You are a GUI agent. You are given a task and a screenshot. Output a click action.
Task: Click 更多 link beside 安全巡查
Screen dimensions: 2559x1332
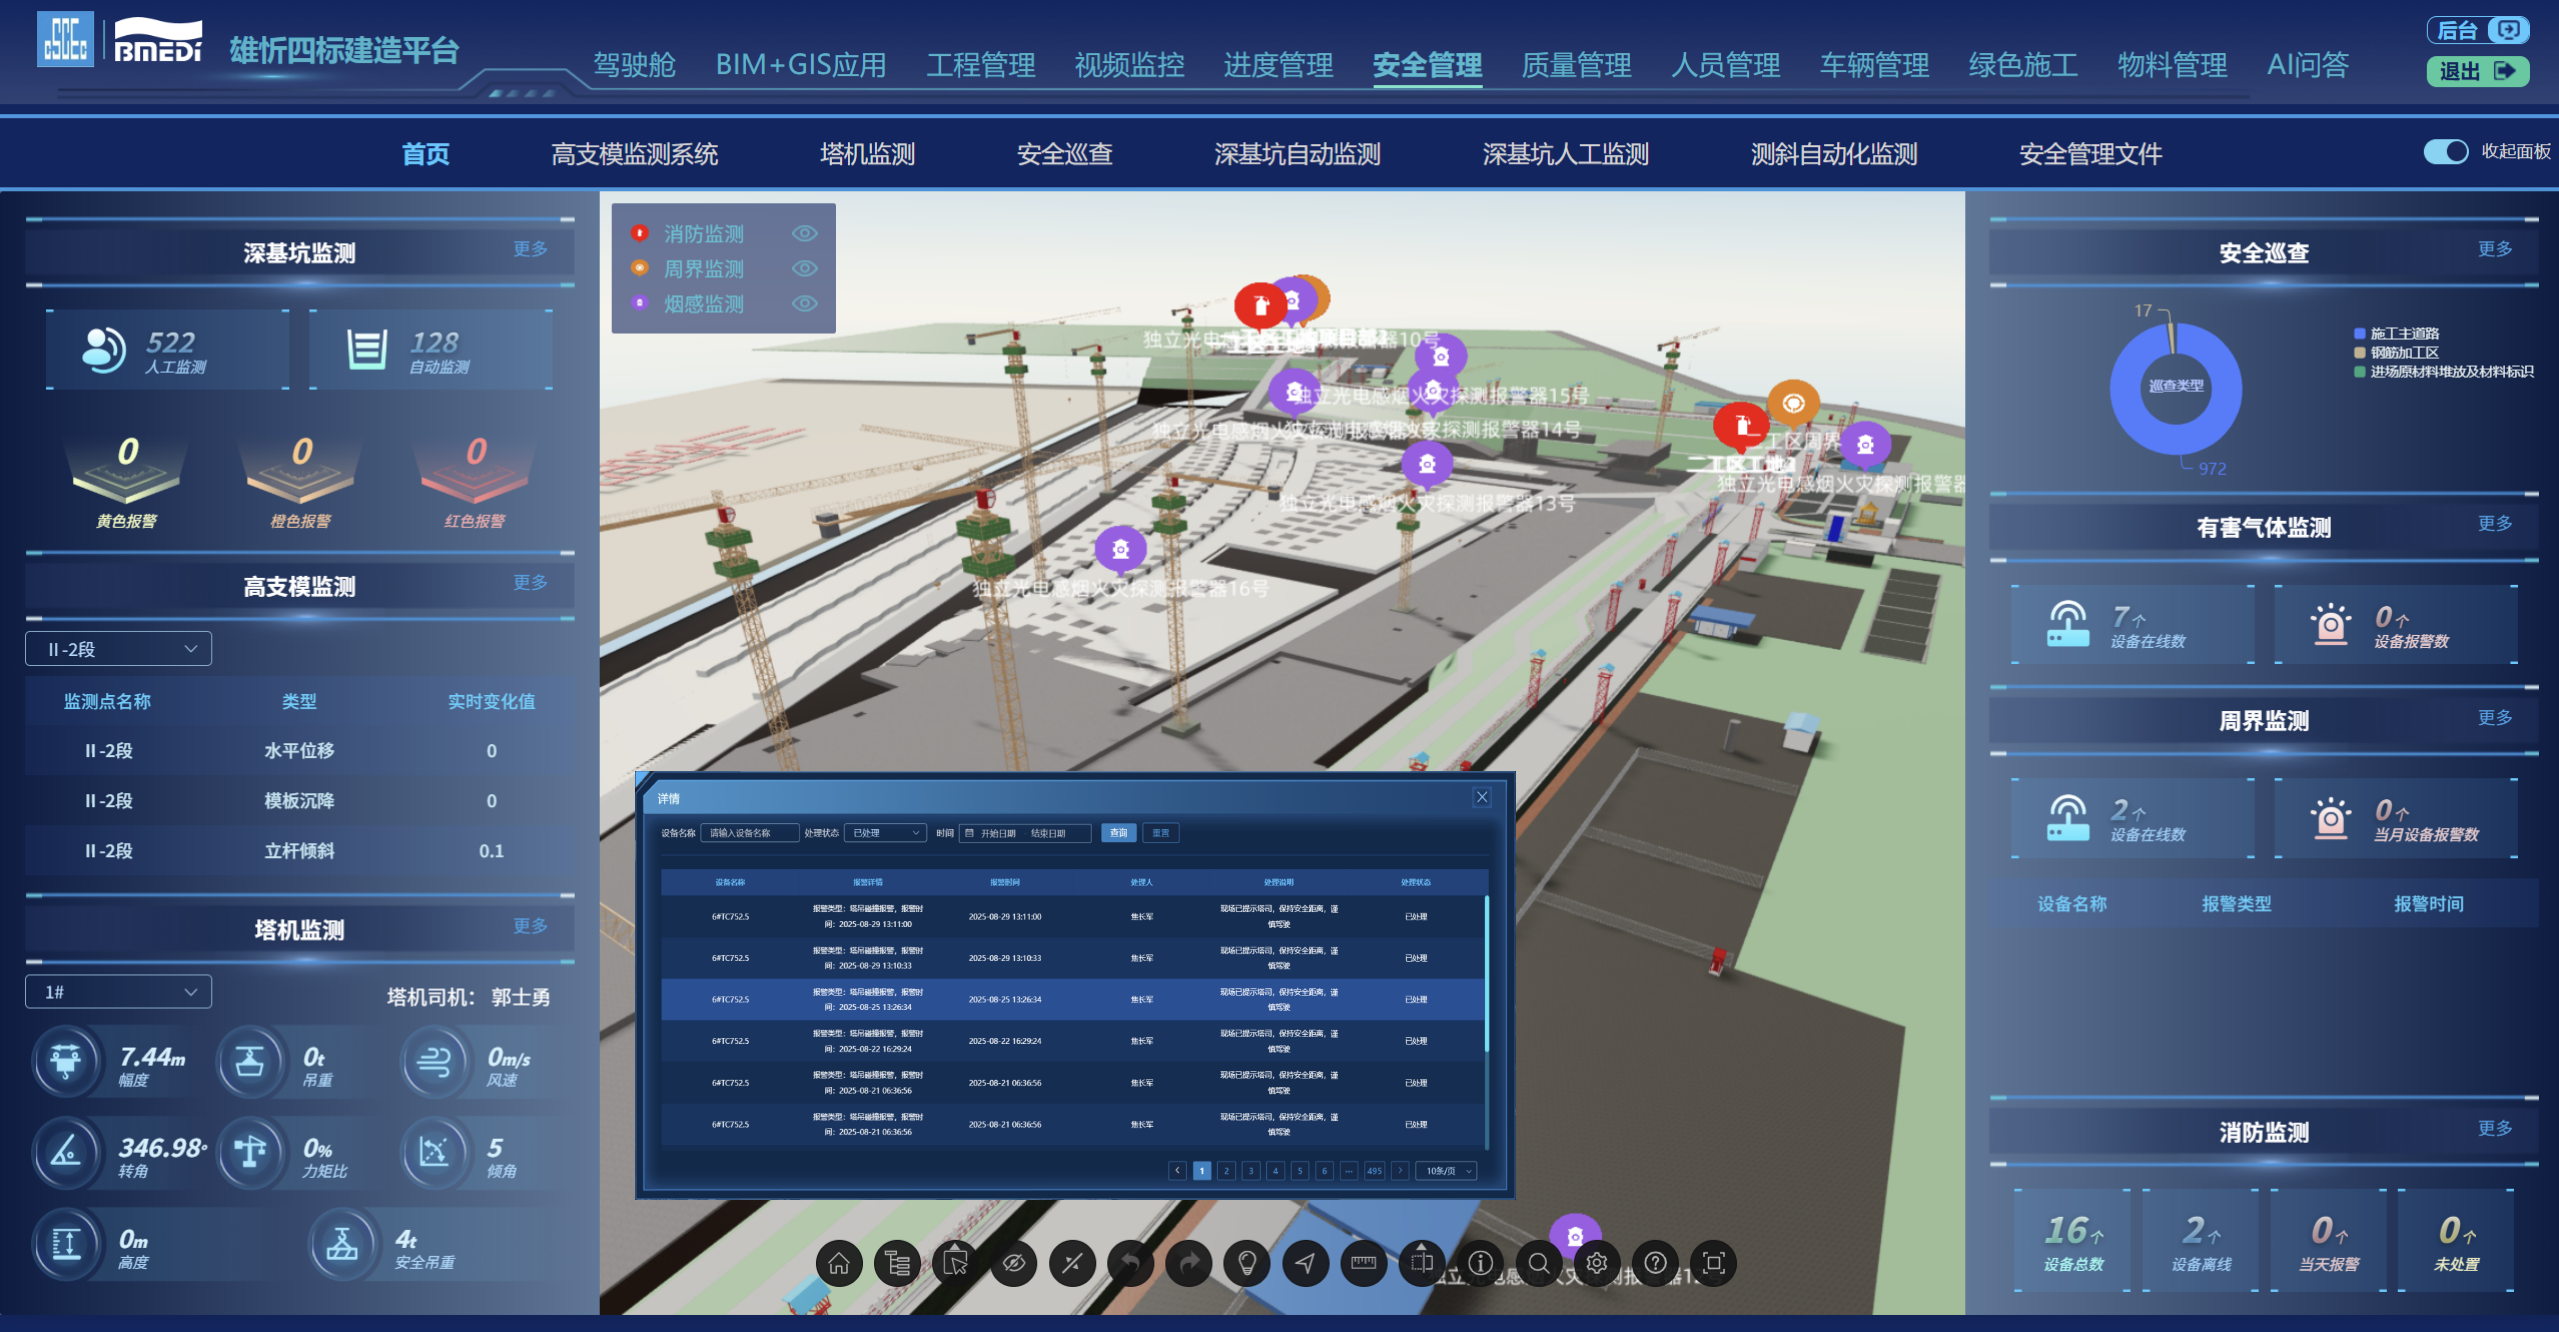(2494, 249)
